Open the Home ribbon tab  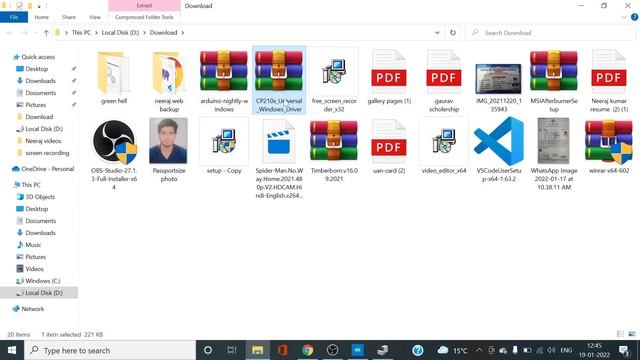point(42,17)
